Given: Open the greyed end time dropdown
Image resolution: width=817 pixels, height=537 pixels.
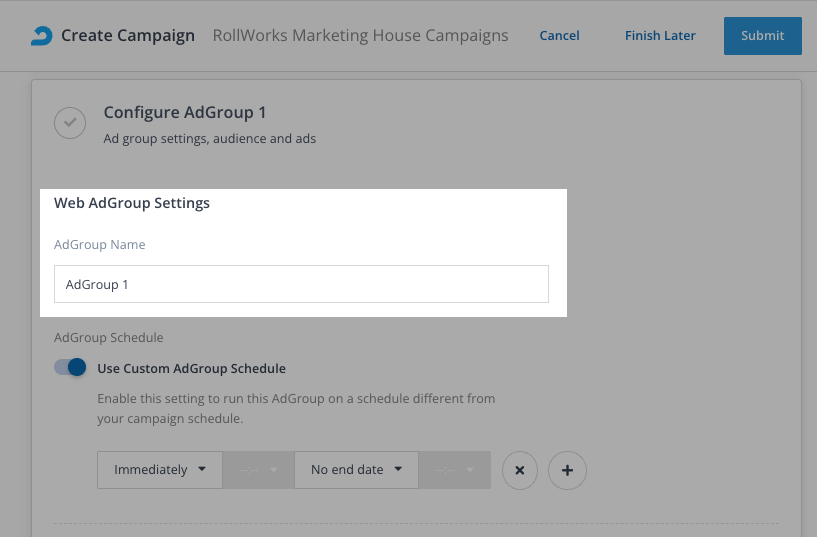Looking at the screenshot, I should click(x=454, y=470).
